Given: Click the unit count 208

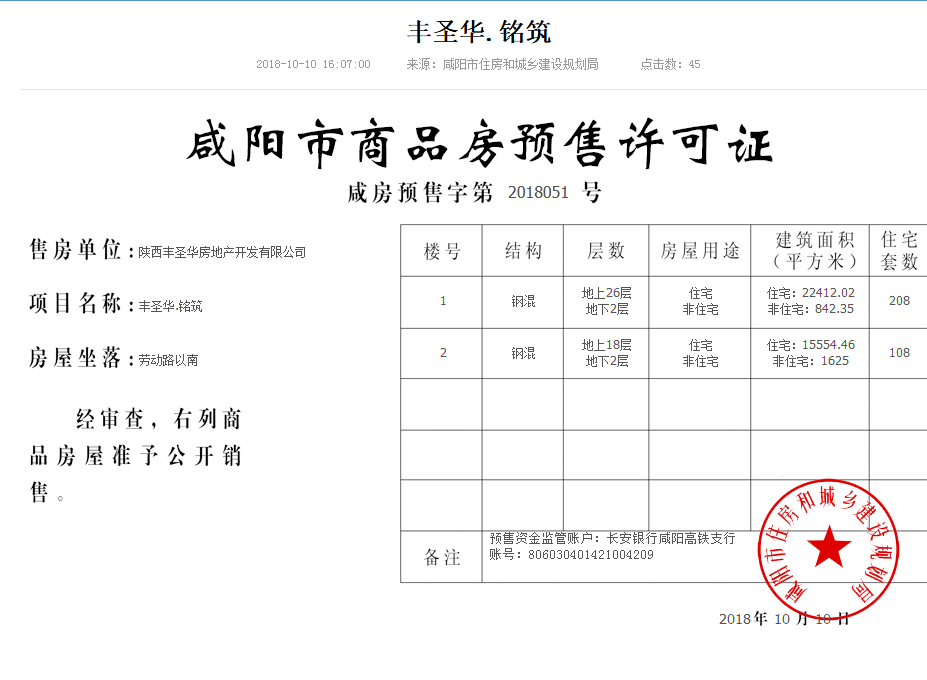Looking at the screenshot, I should (899, 301).
